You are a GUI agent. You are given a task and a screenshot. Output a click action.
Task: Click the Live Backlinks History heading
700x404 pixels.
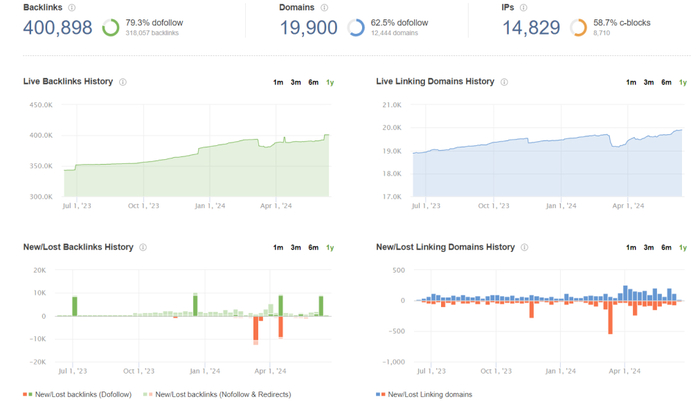(x=68, y=82)
